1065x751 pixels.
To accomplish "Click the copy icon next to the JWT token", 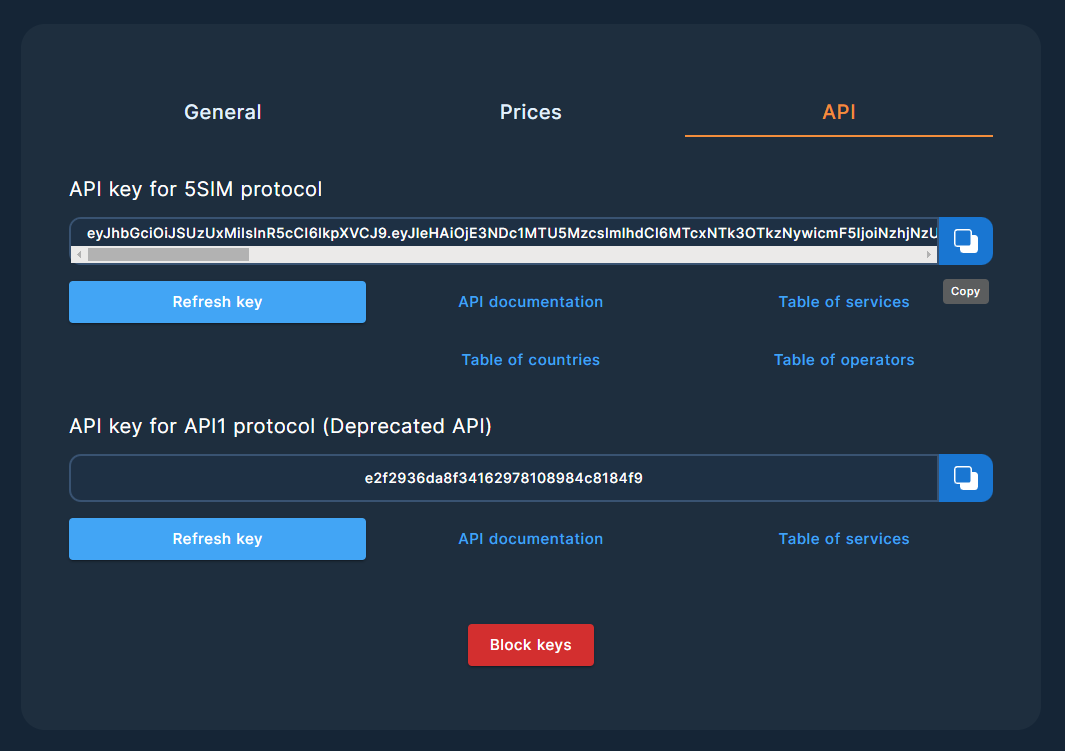I will [x=964, y=241].
